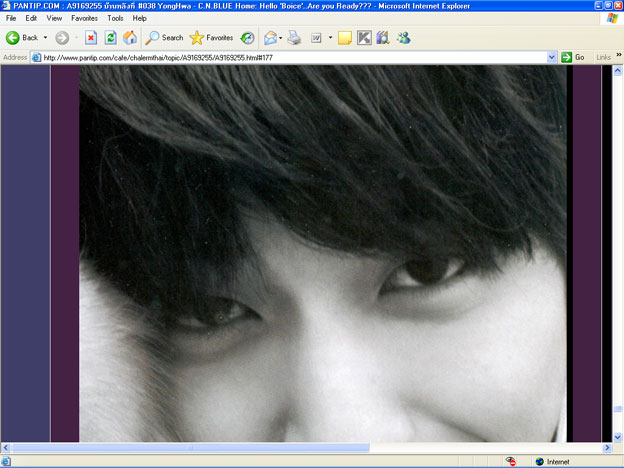Open the Edit menu
The width and height of the screenshot is (624, 468).
pyautogui.click(x=31, y=18)
